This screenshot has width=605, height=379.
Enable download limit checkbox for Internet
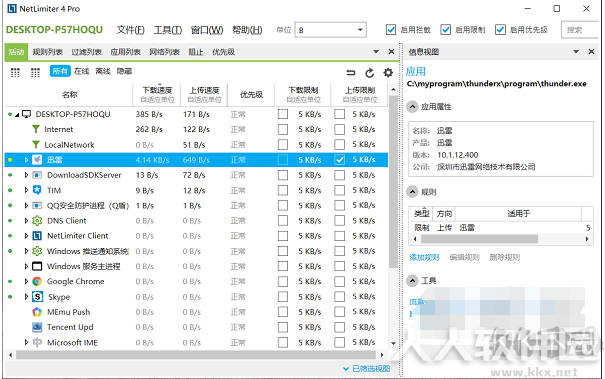[x=283, y=129]
